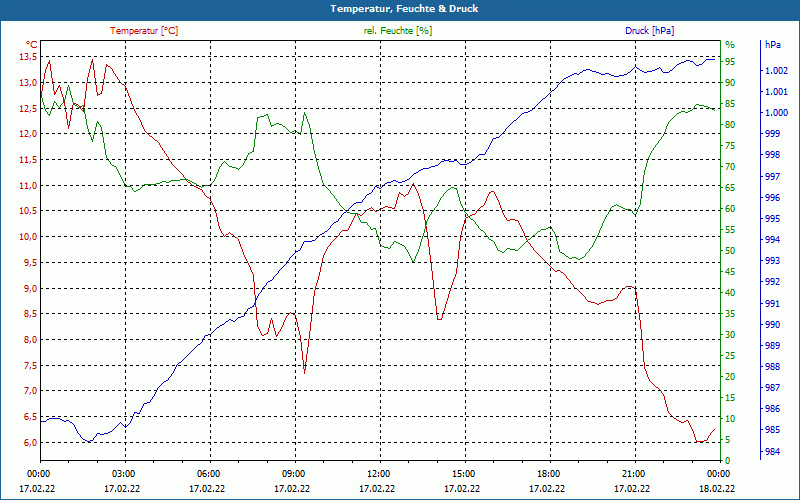800x500 pixels.
Task: Click the green "45" humidity axis value
Action: (x=730, y=271)
